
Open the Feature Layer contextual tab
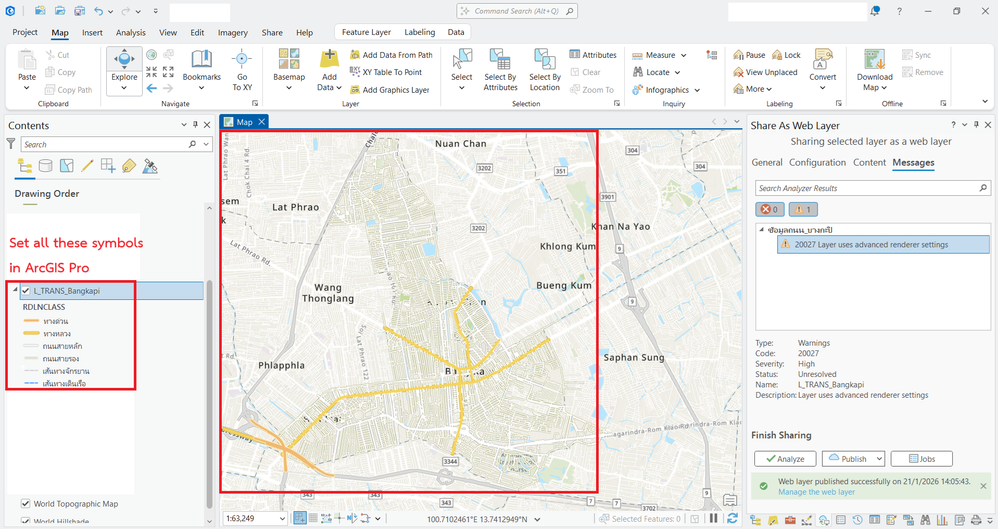(x=366, y=32)
